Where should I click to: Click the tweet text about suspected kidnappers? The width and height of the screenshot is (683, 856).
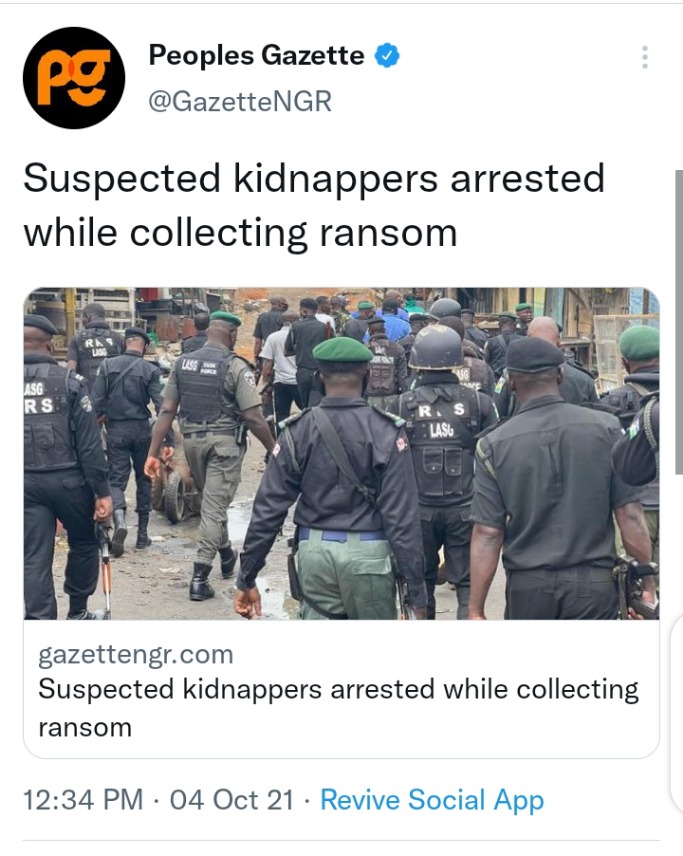[314, 206]
